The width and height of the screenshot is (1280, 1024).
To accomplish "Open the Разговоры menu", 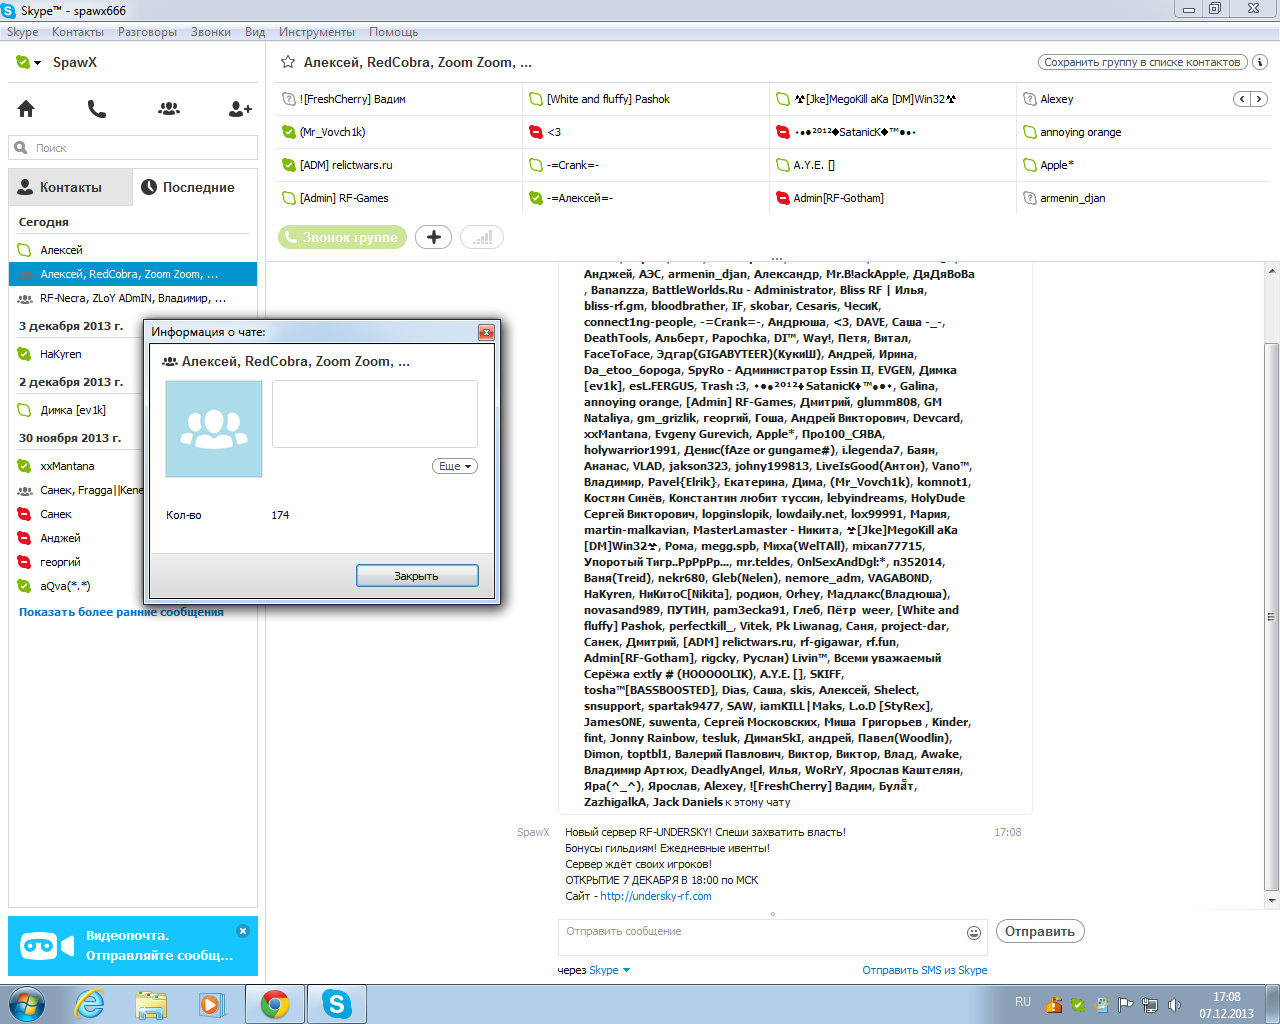I will coord(147,32).
